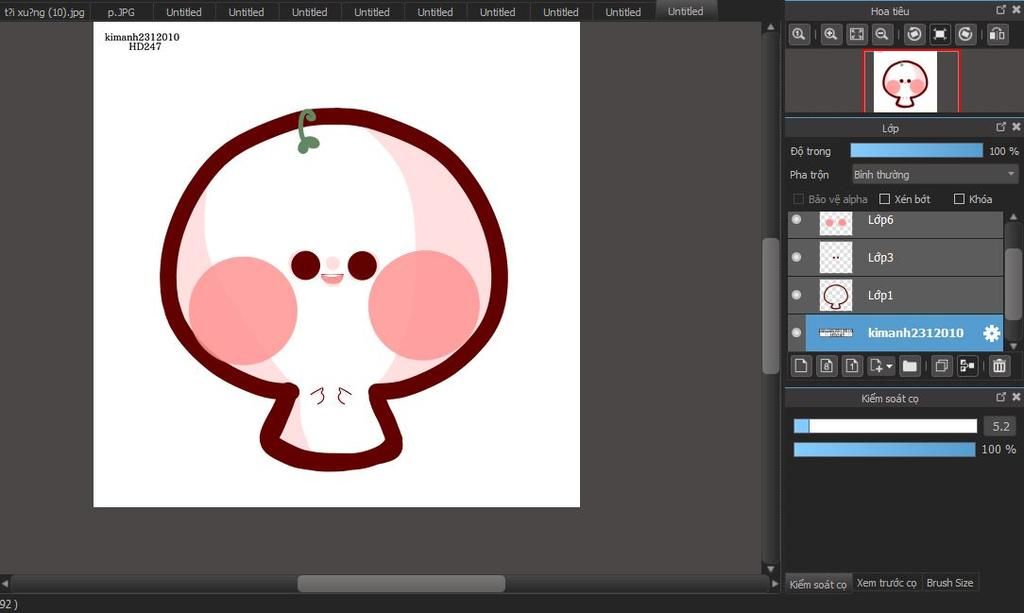Toggle visibility of layer Lớp3

796,257
